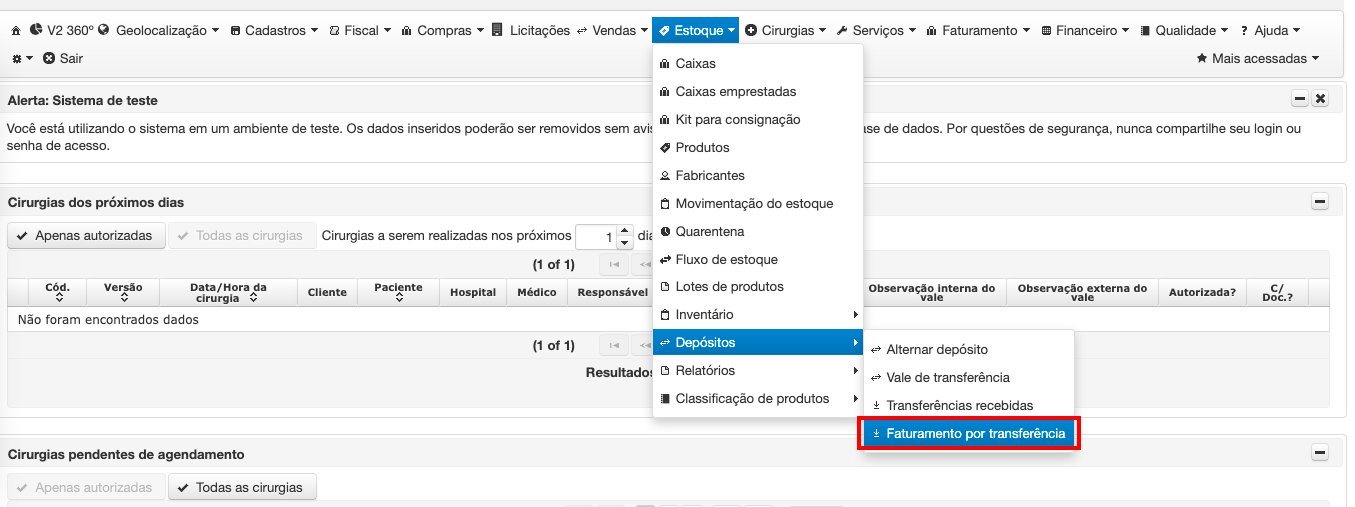Open Fabricantes from the Estoque menu

757,176
